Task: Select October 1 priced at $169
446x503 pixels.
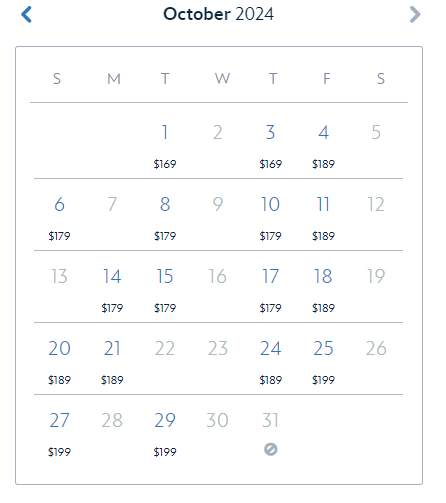Action: point(165,146)
